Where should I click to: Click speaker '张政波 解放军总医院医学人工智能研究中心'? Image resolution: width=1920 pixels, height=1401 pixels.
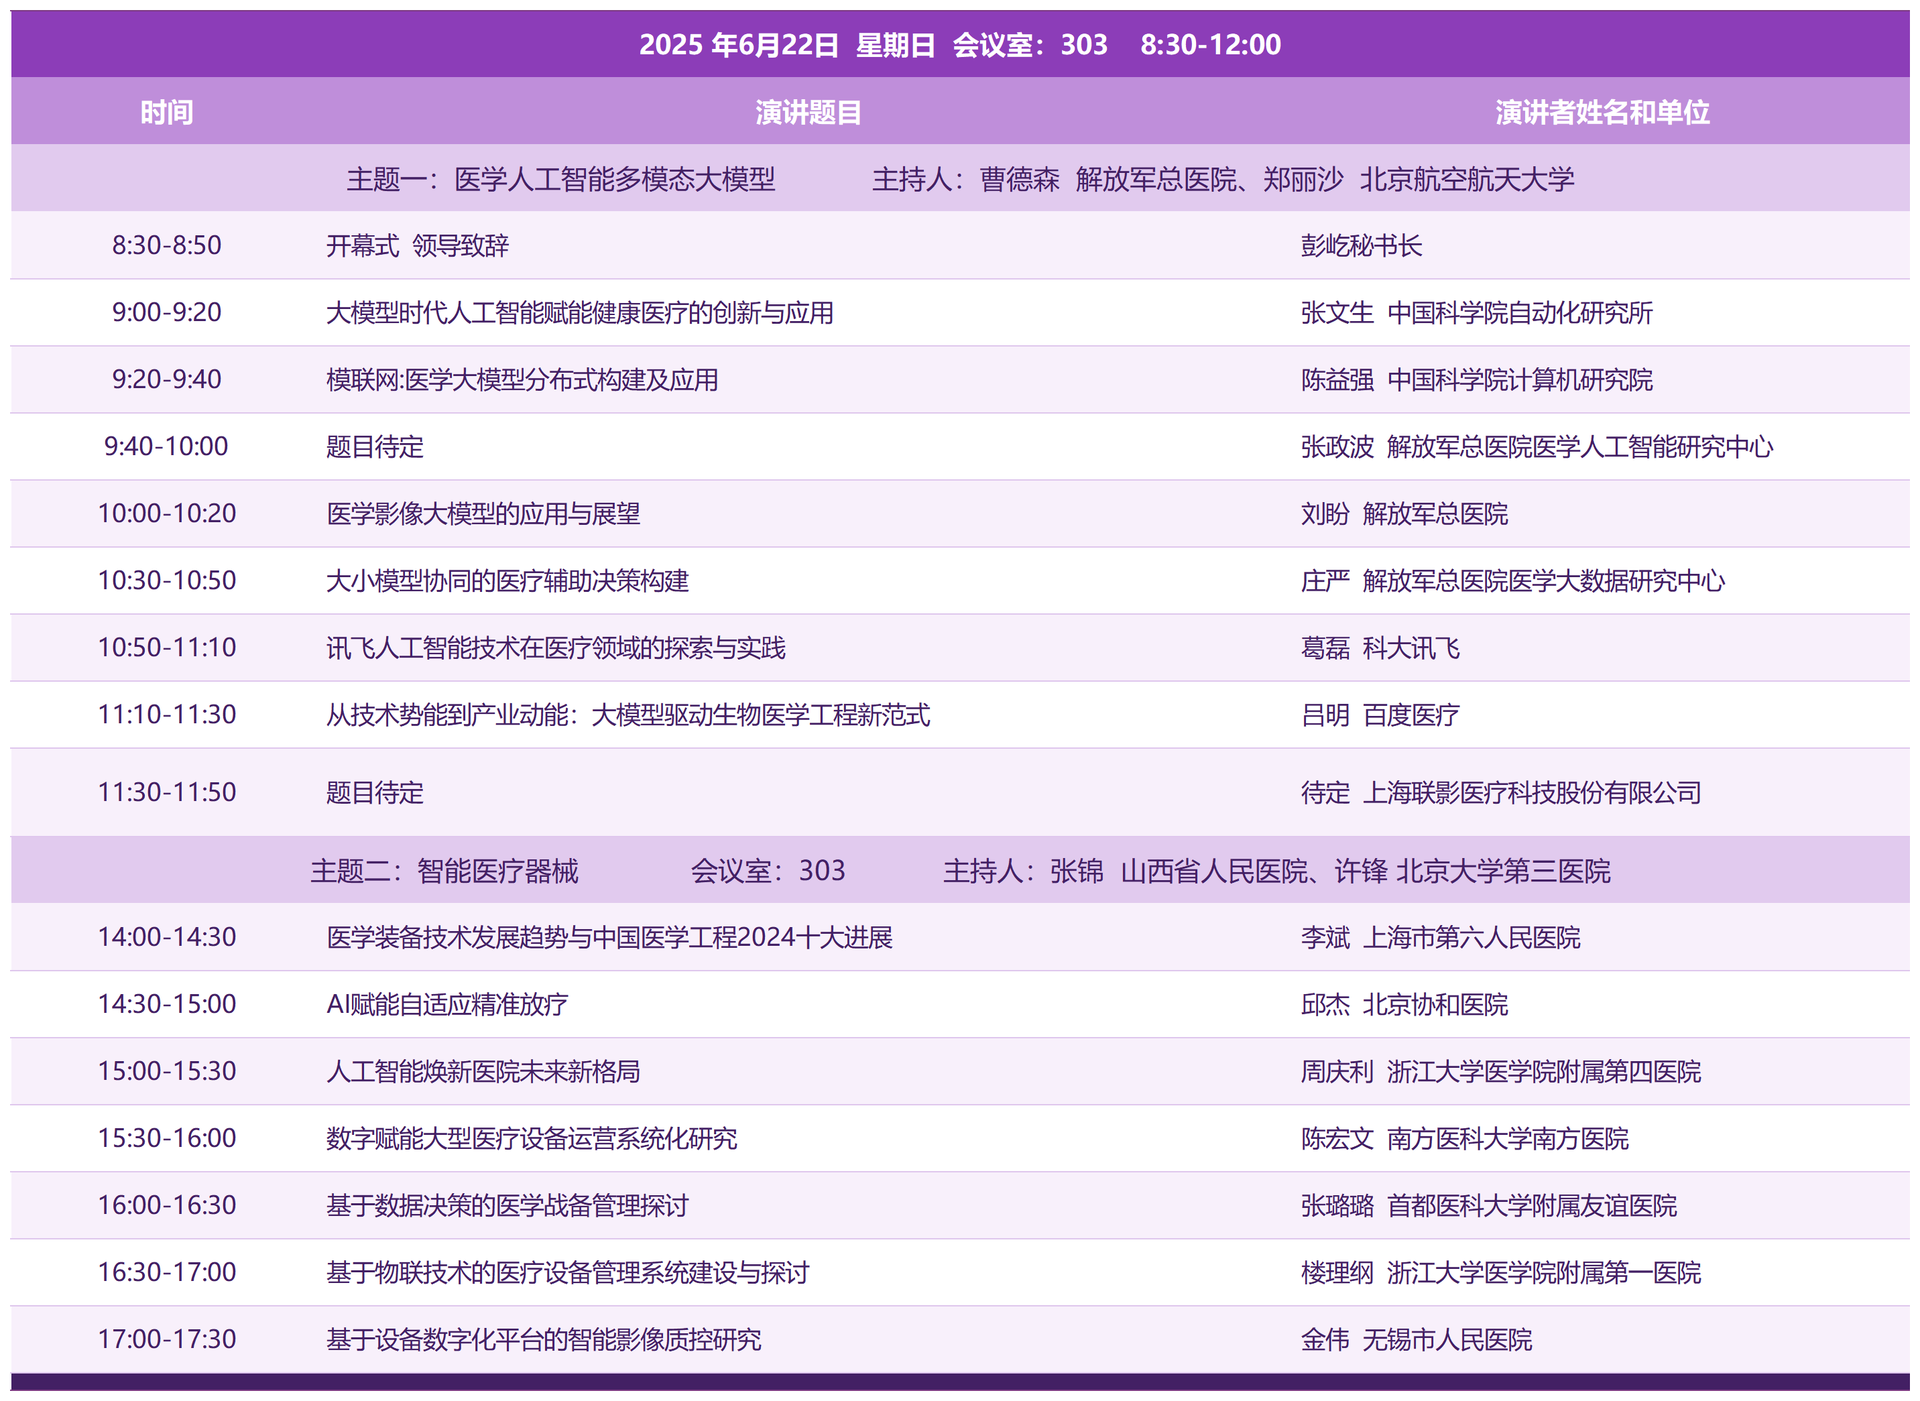tap(1537, 447)
